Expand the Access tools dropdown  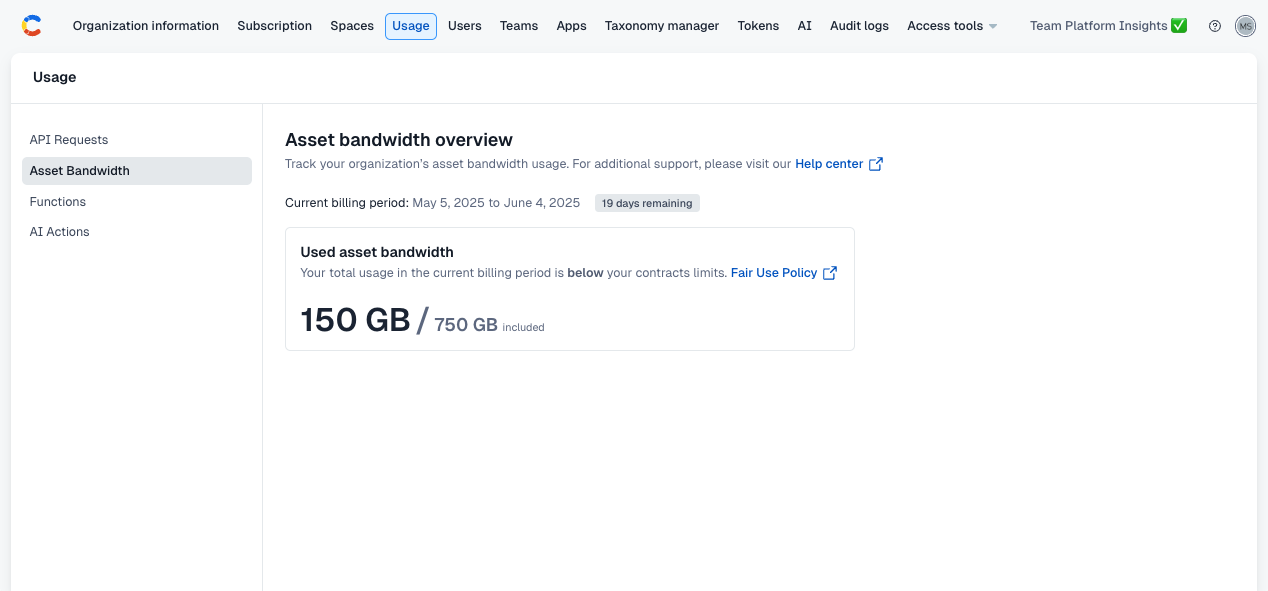point(952,26)
